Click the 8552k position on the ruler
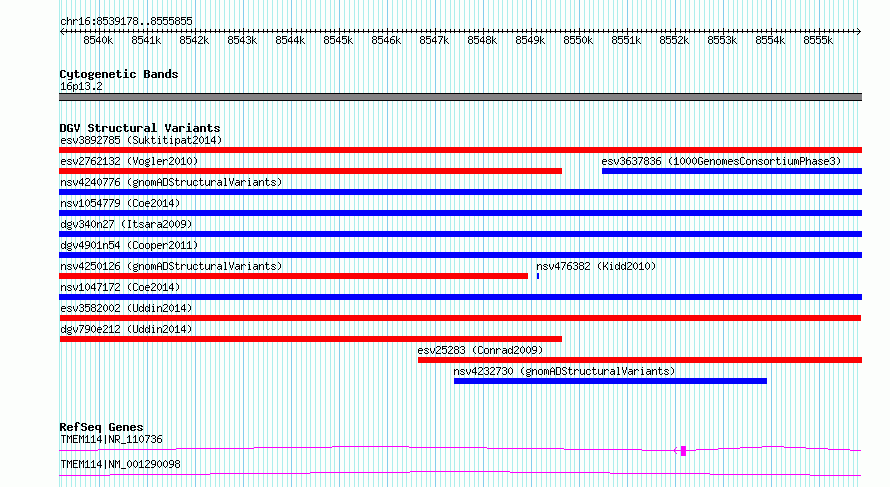 [x=674, y=40]
